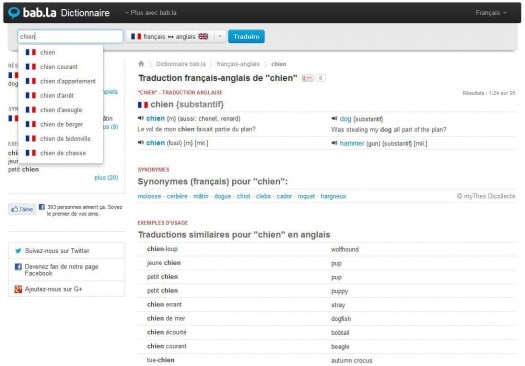Play audio for English word hammer

(334, 143)
